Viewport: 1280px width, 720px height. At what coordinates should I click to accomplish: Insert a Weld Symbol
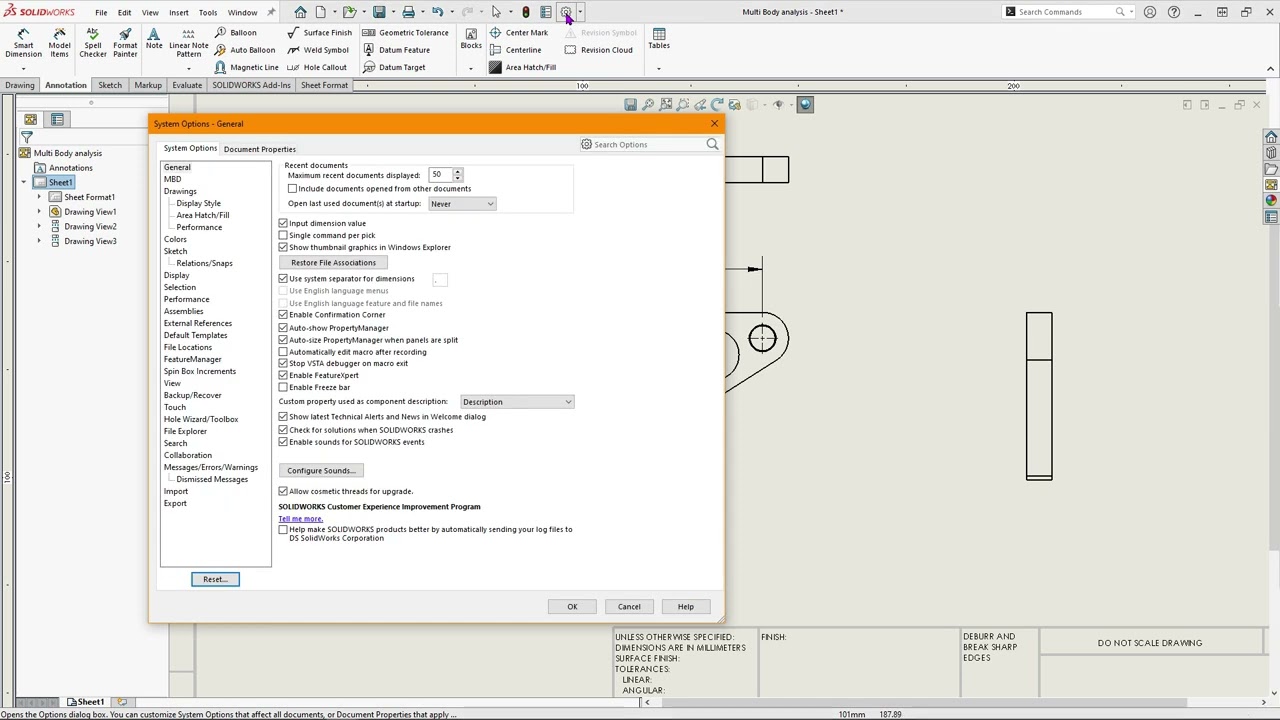pyautogui.click(x=318, y=50)
